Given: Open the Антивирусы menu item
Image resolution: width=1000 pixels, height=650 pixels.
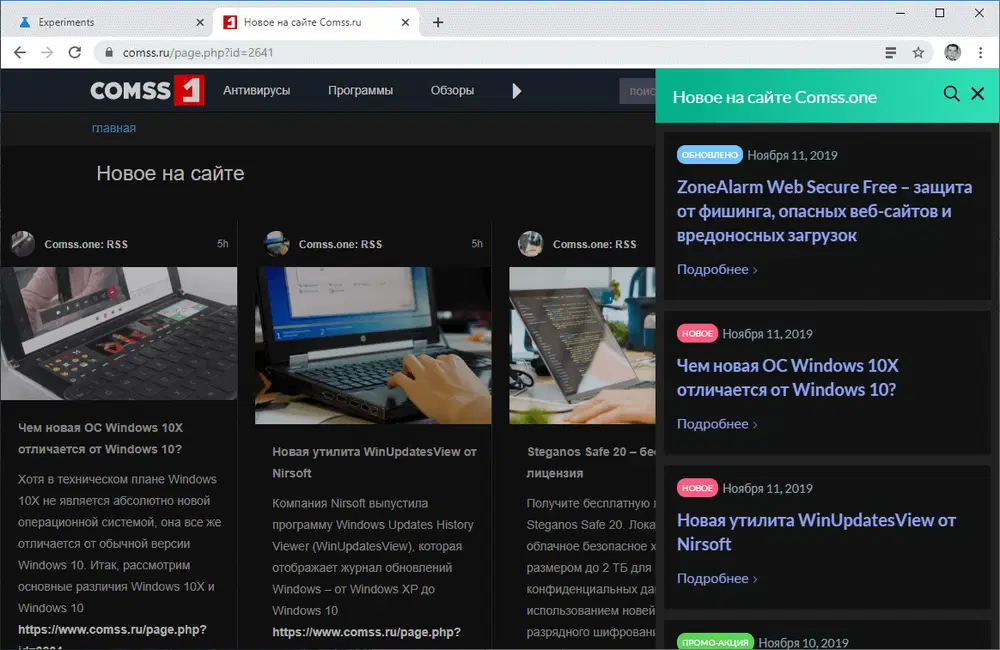Looking at the screenshot, I should coord(256,91).
